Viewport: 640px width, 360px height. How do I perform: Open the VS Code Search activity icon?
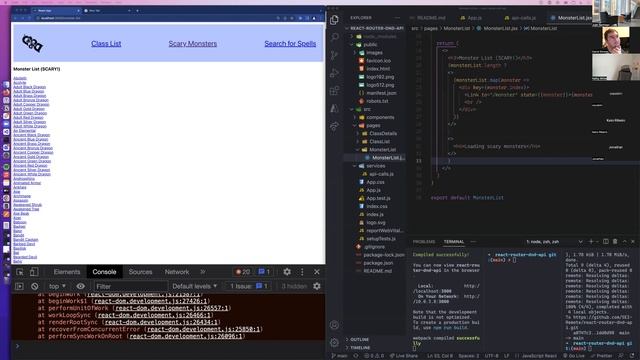pyautogui.click(x=334, y=38)
